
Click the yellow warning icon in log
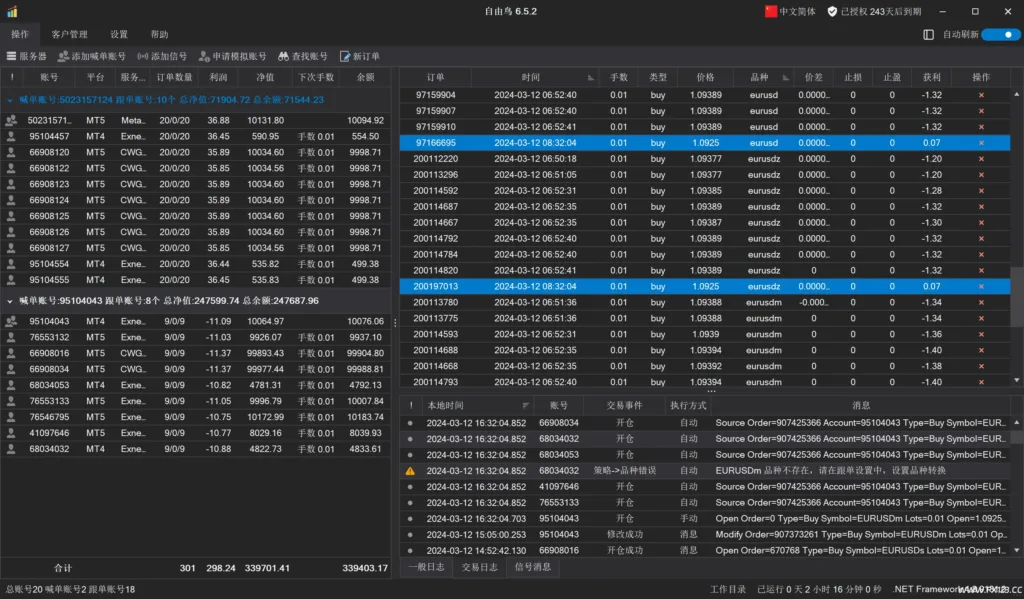click(x=410, y=470)
